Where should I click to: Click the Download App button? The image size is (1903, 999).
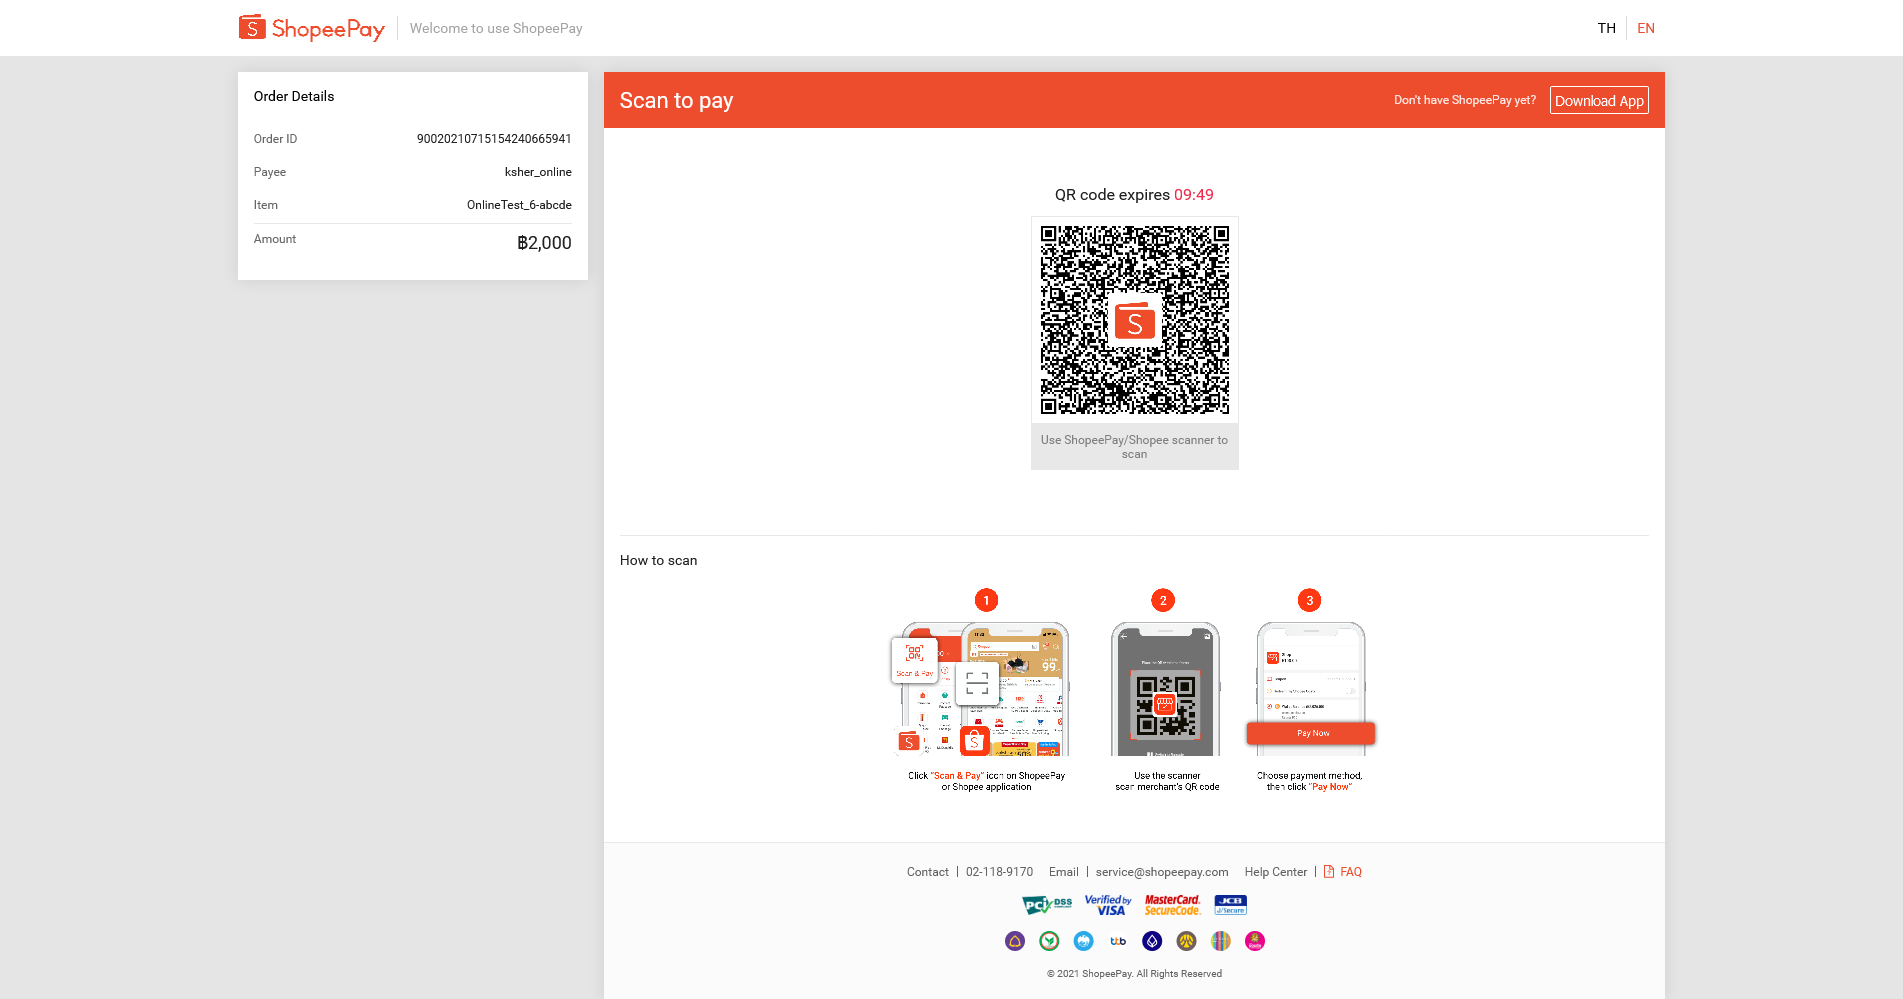tap(1599, 100)
